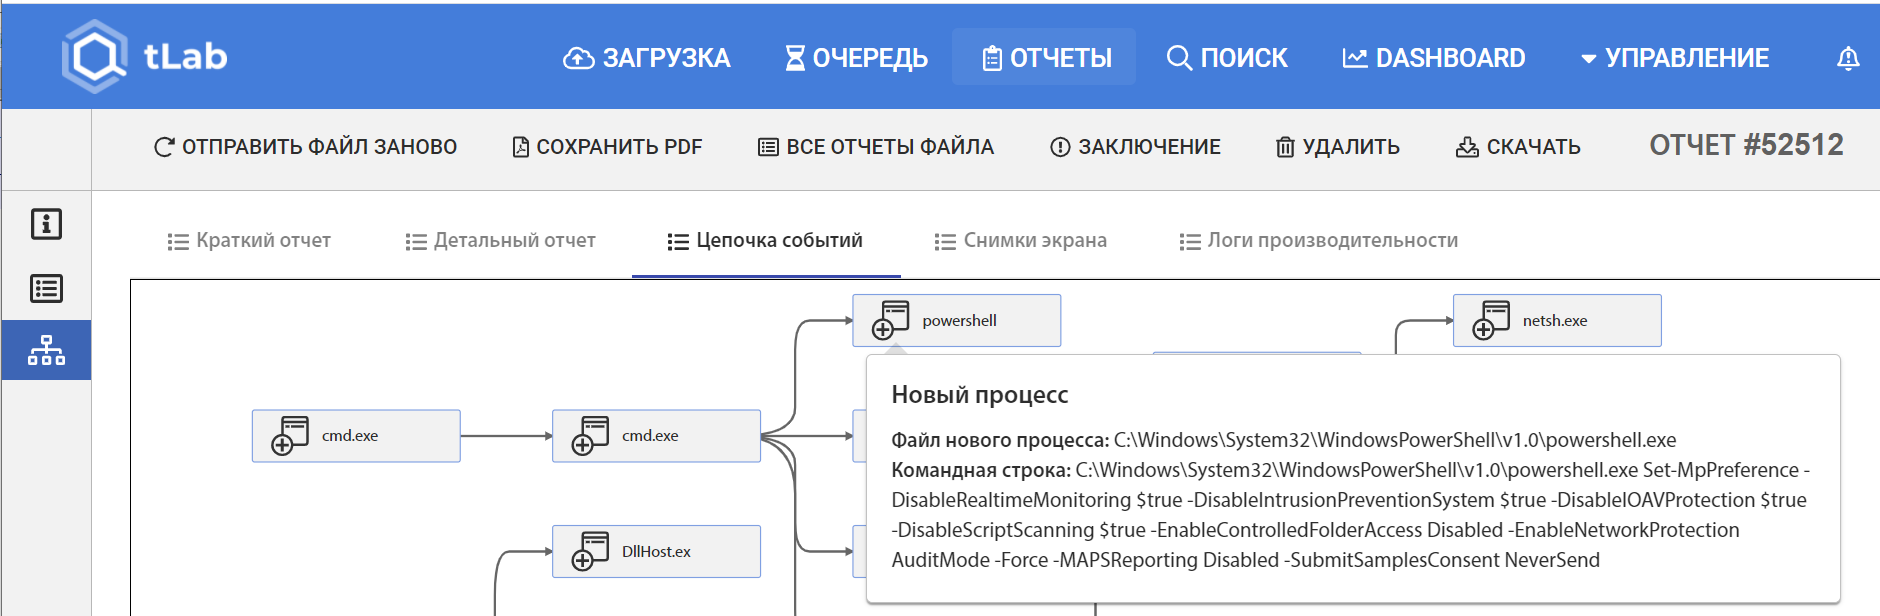
Task: Open the ОЧЕРЕДЬ queue page
Action: pyautogui.click(x=856, y=58)
